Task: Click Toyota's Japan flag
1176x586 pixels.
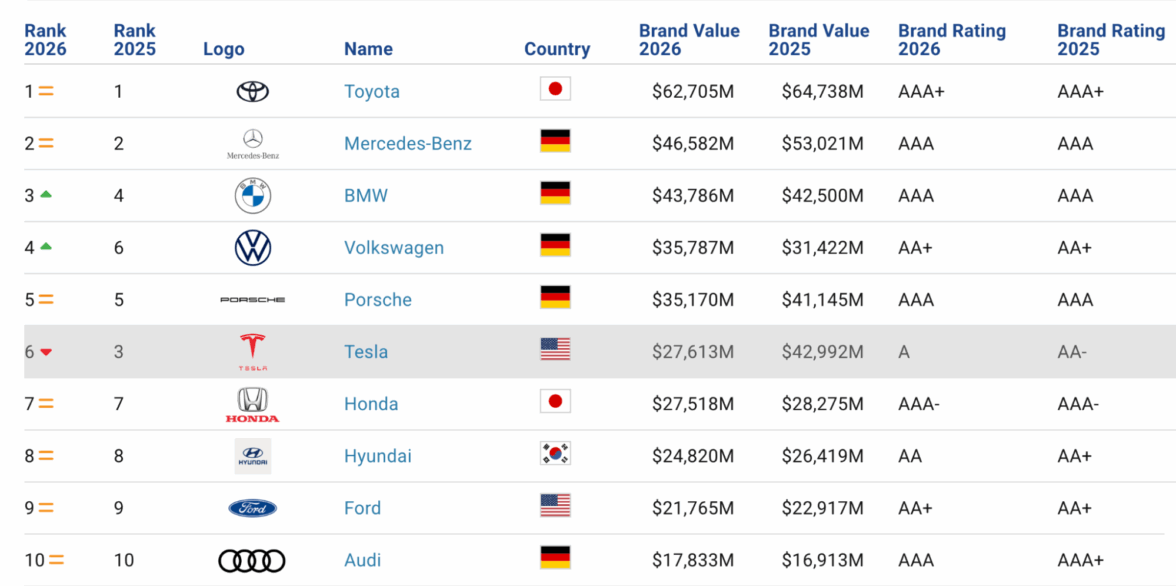Action: tap(555, 89)
